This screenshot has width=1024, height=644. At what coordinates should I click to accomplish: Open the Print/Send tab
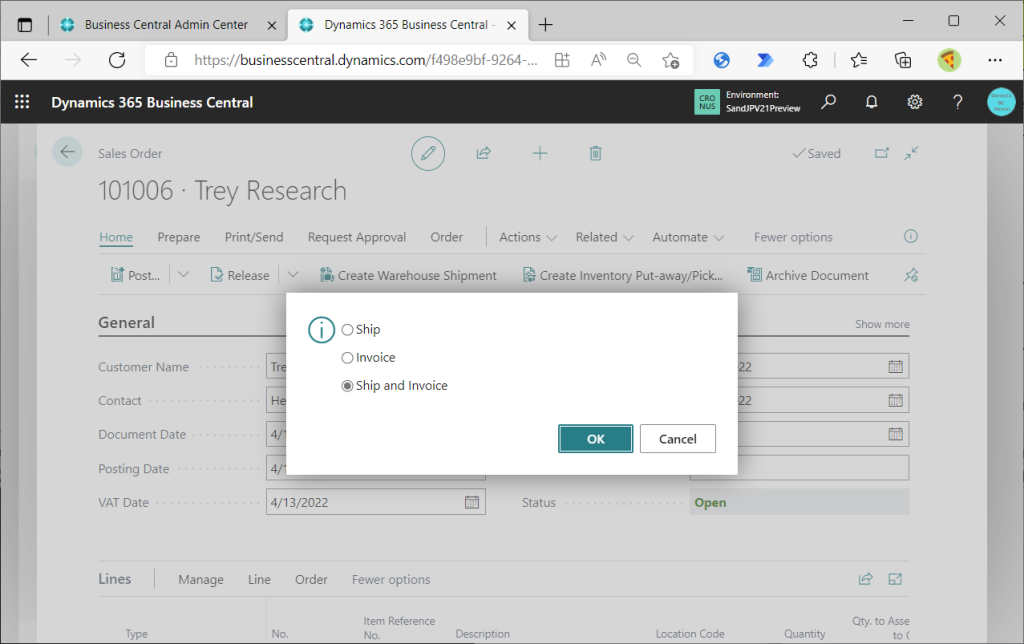[254, 237]
